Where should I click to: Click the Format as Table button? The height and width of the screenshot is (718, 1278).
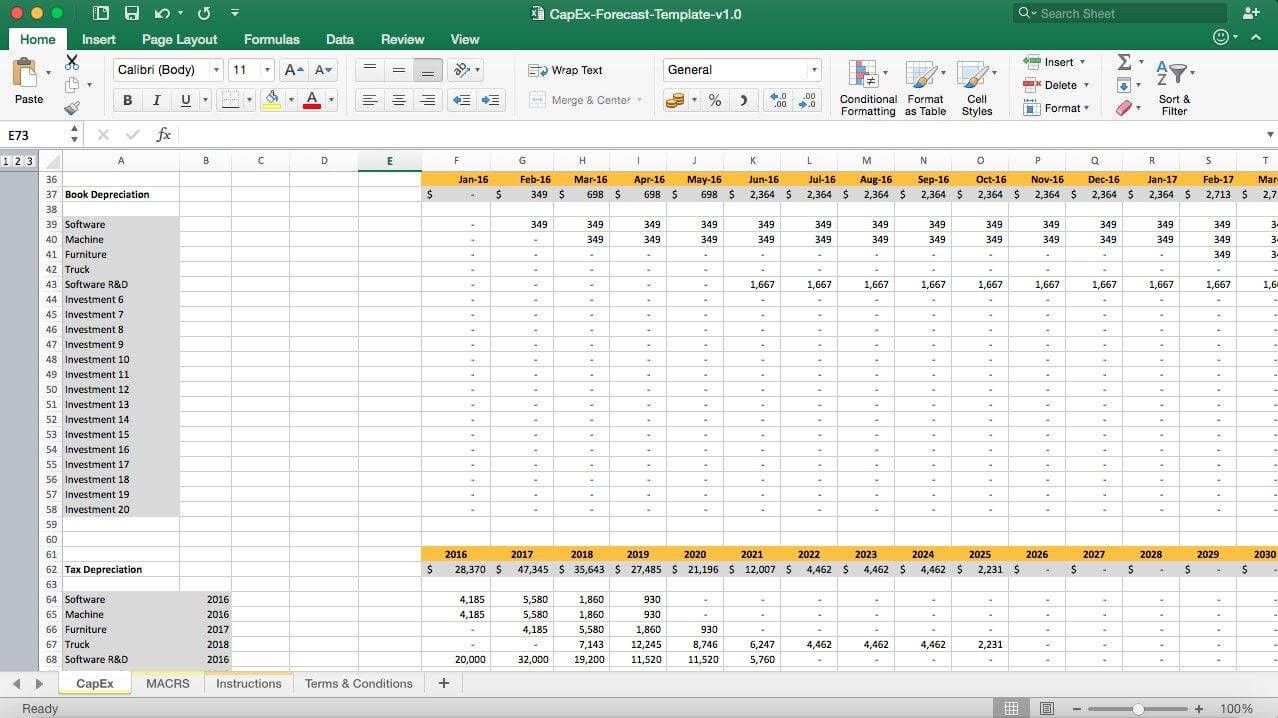click(x=925, y=87)
